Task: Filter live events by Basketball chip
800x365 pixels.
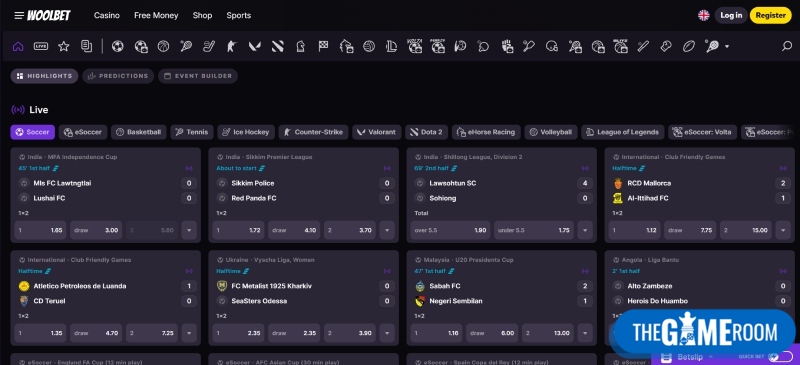Action: point(139,132)
